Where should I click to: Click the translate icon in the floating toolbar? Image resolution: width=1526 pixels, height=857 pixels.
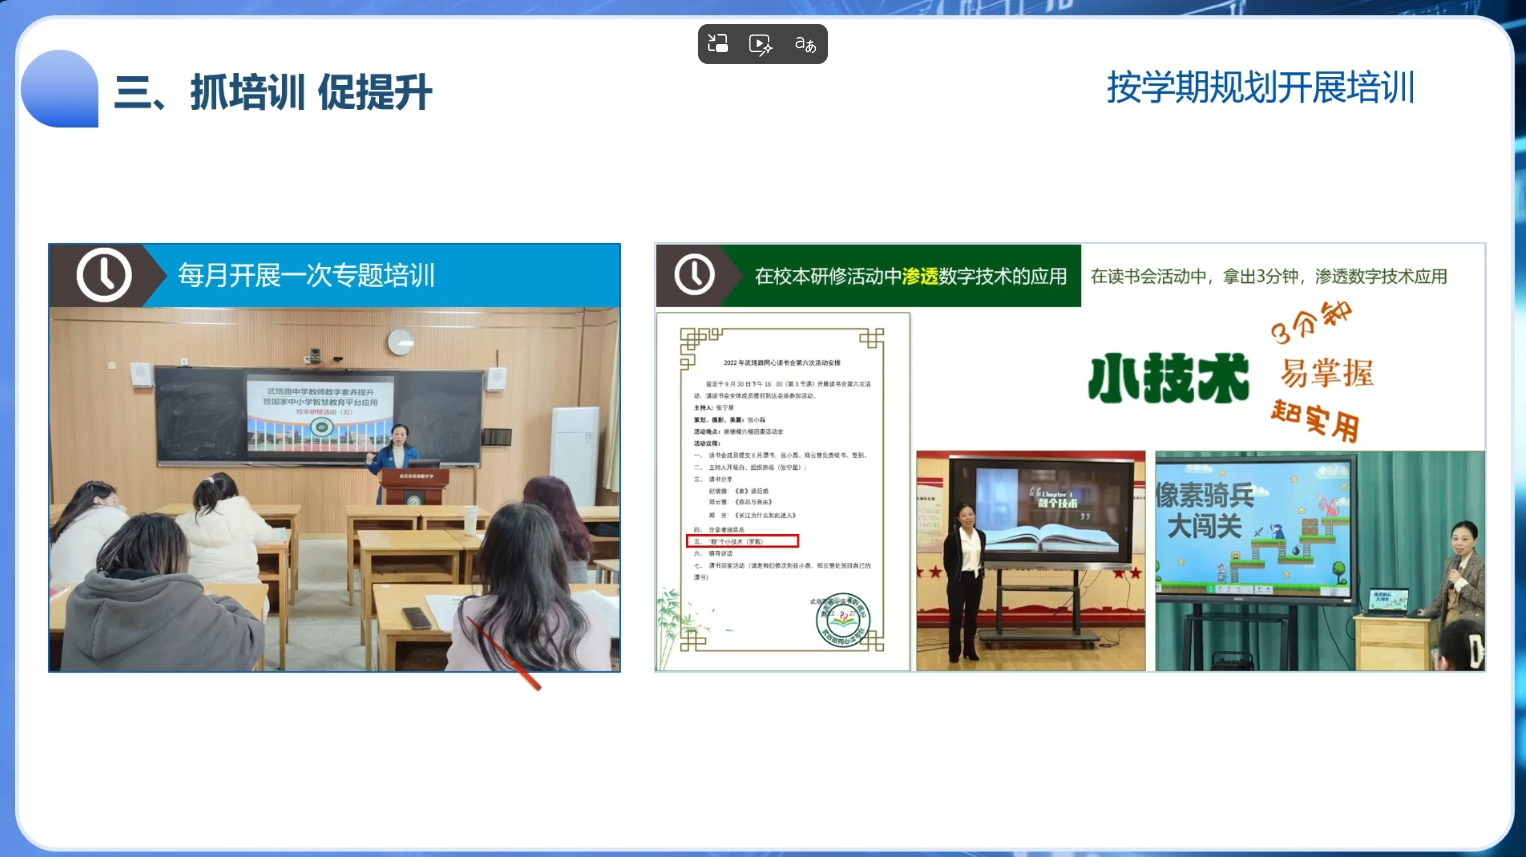pyautogui.click(x=805, y=44)
